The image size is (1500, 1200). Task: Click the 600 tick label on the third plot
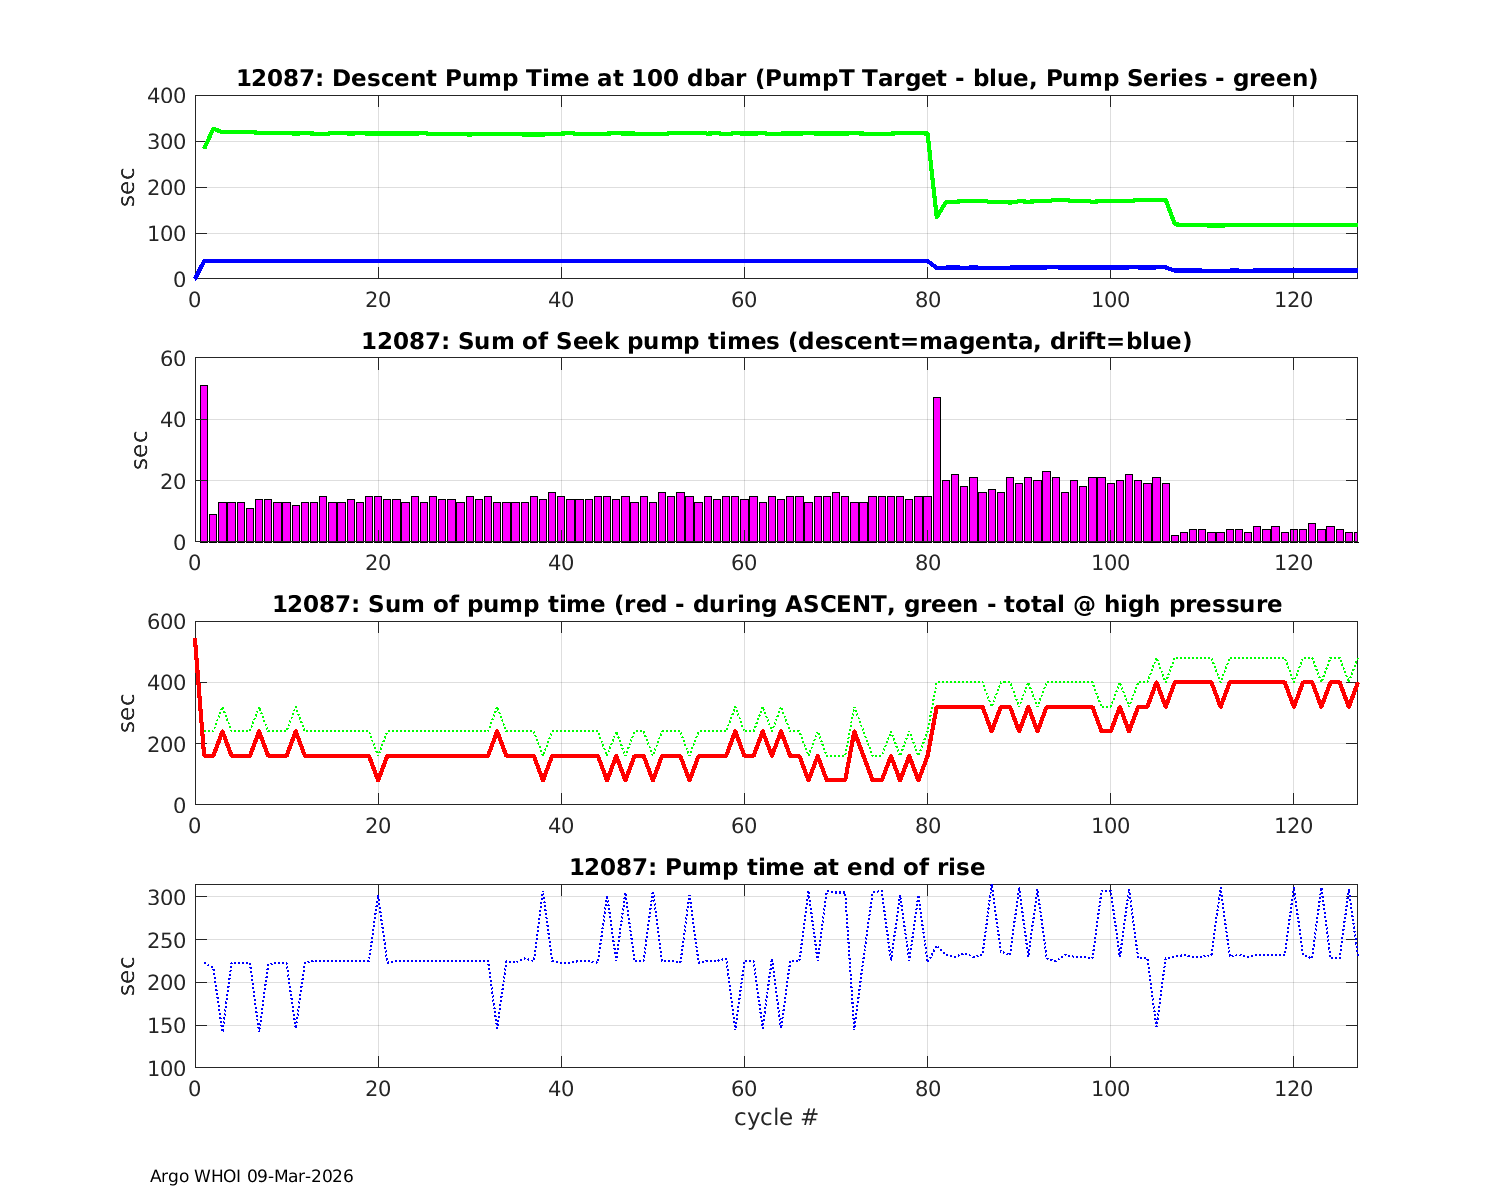pyautogui.click(x=167, y=622)
